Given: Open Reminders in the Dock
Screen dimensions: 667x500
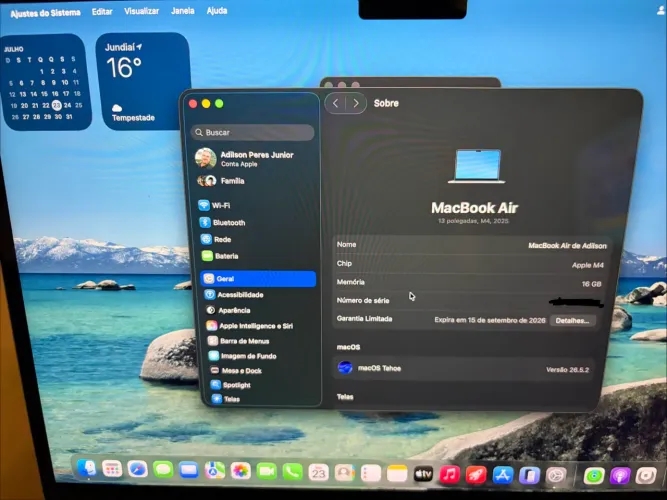Looking at the screenshot, I should [x=371, y=474].
